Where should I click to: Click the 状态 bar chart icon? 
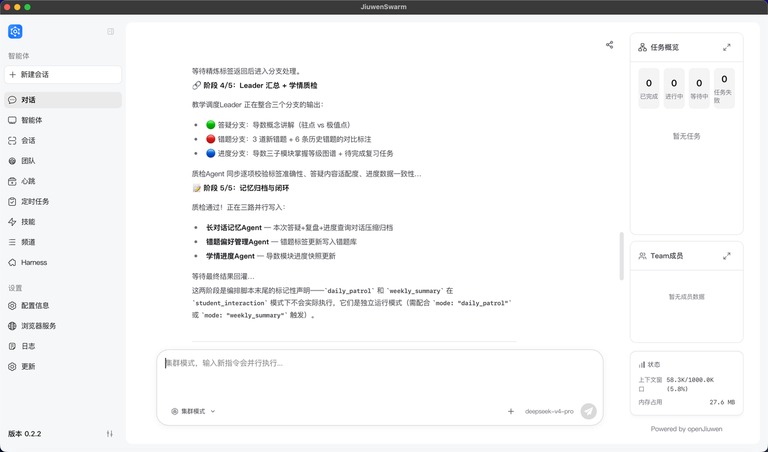[x=642, y=365]
